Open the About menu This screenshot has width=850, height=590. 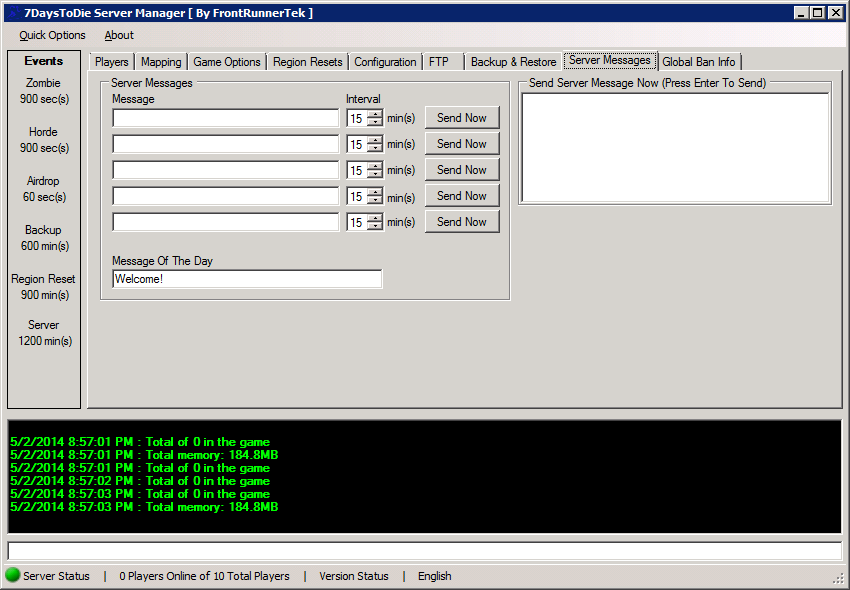pyautogui.click(x=119, y=35)
